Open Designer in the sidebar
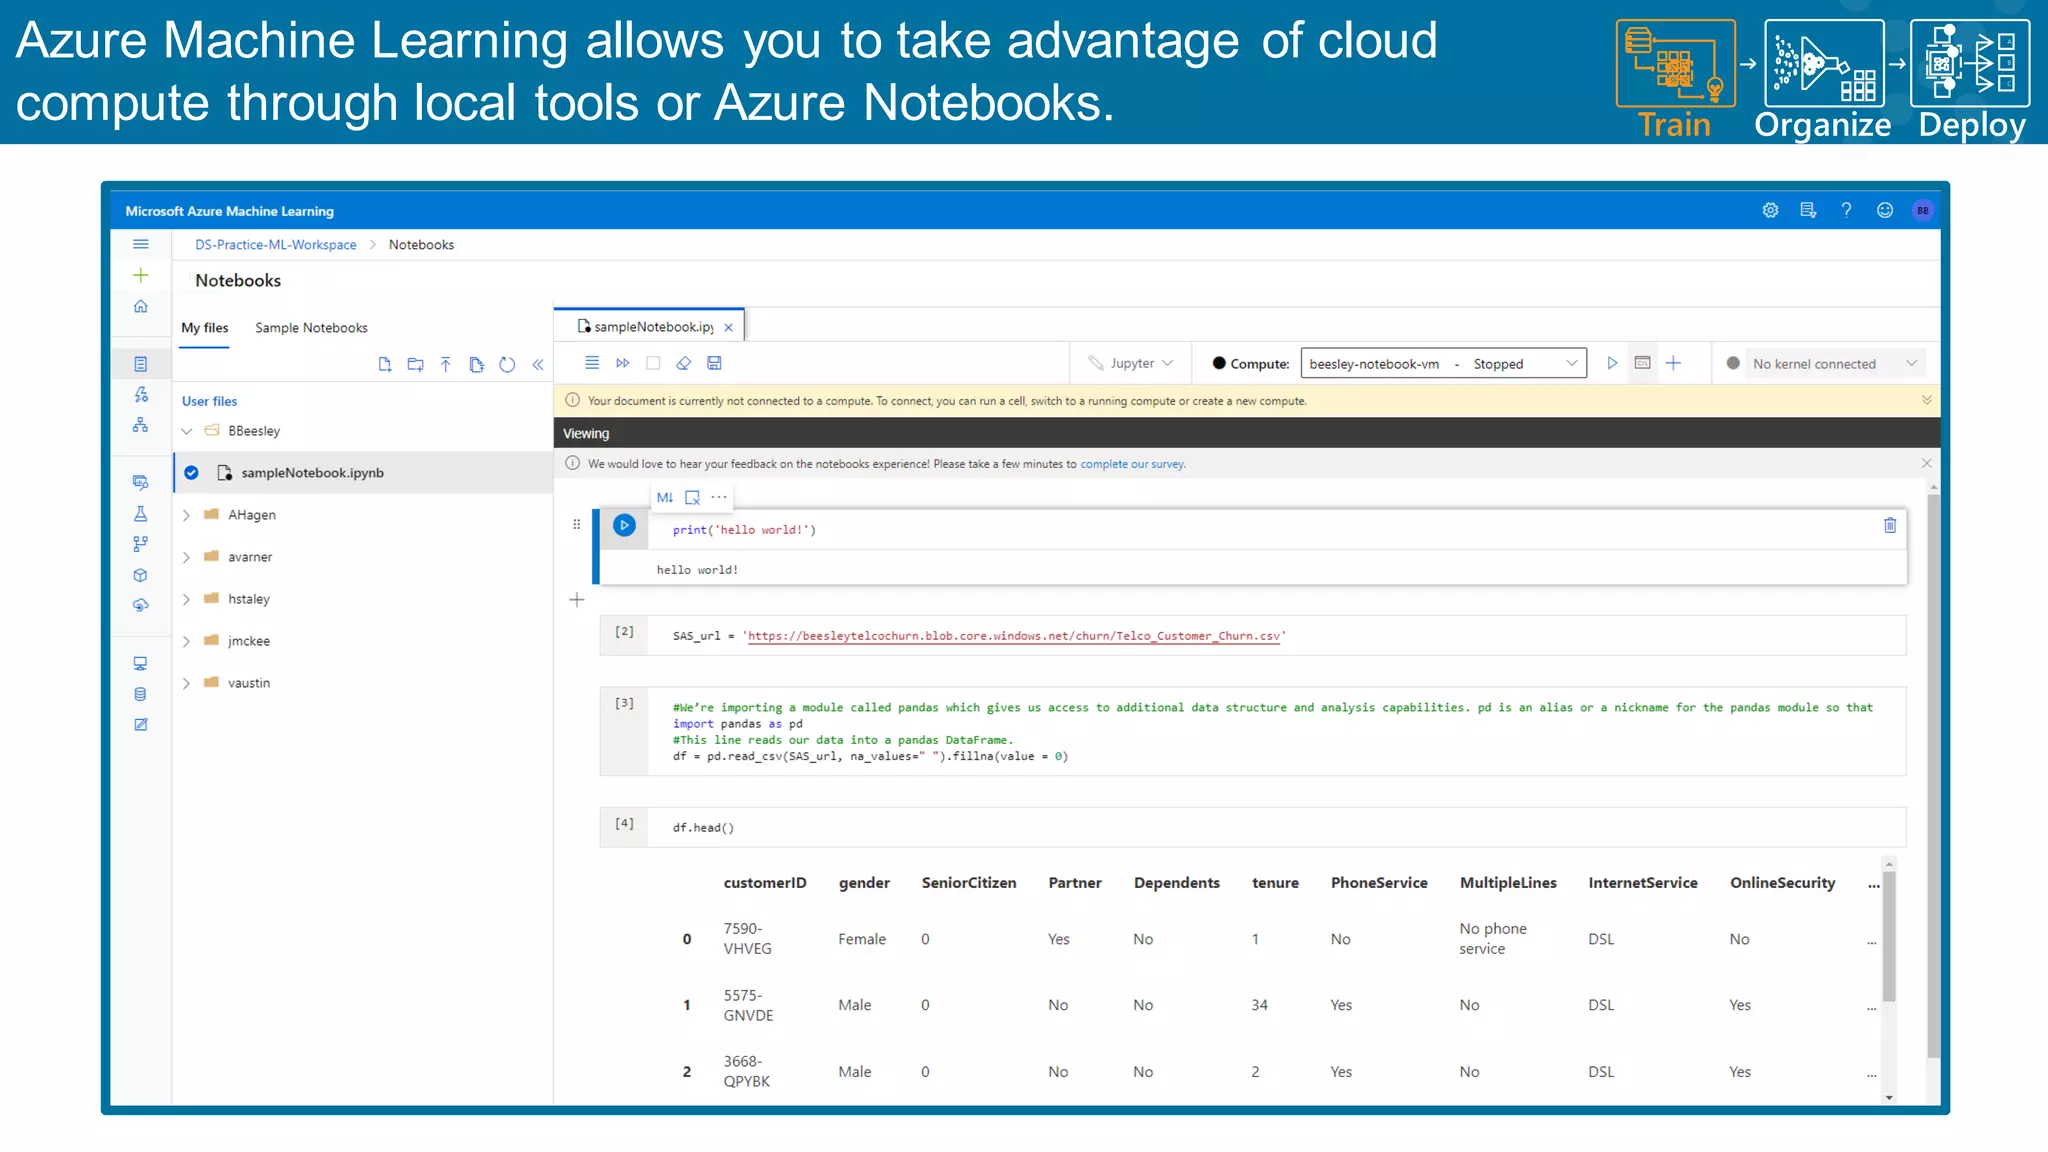The height and width of the screenshot is (1152, 2048). (x=141, y=425)
